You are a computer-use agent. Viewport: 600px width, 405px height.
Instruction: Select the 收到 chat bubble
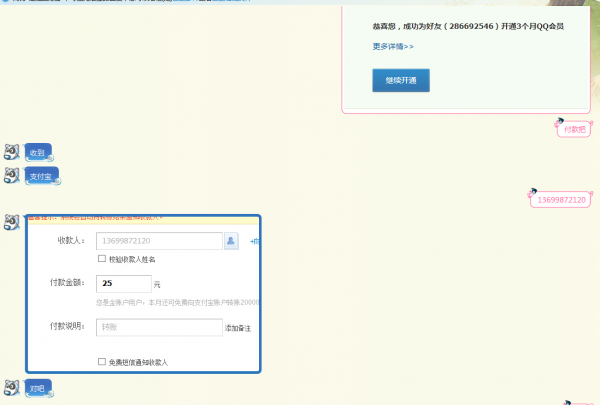(38, 153)
